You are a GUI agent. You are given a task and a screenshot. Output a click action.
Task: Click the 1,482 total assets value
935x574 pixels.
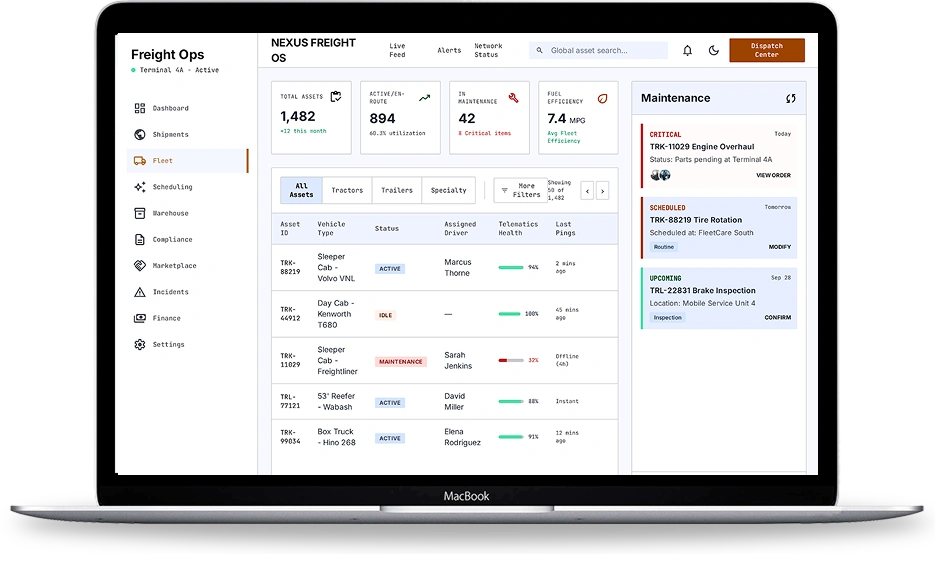coord(298,116)
